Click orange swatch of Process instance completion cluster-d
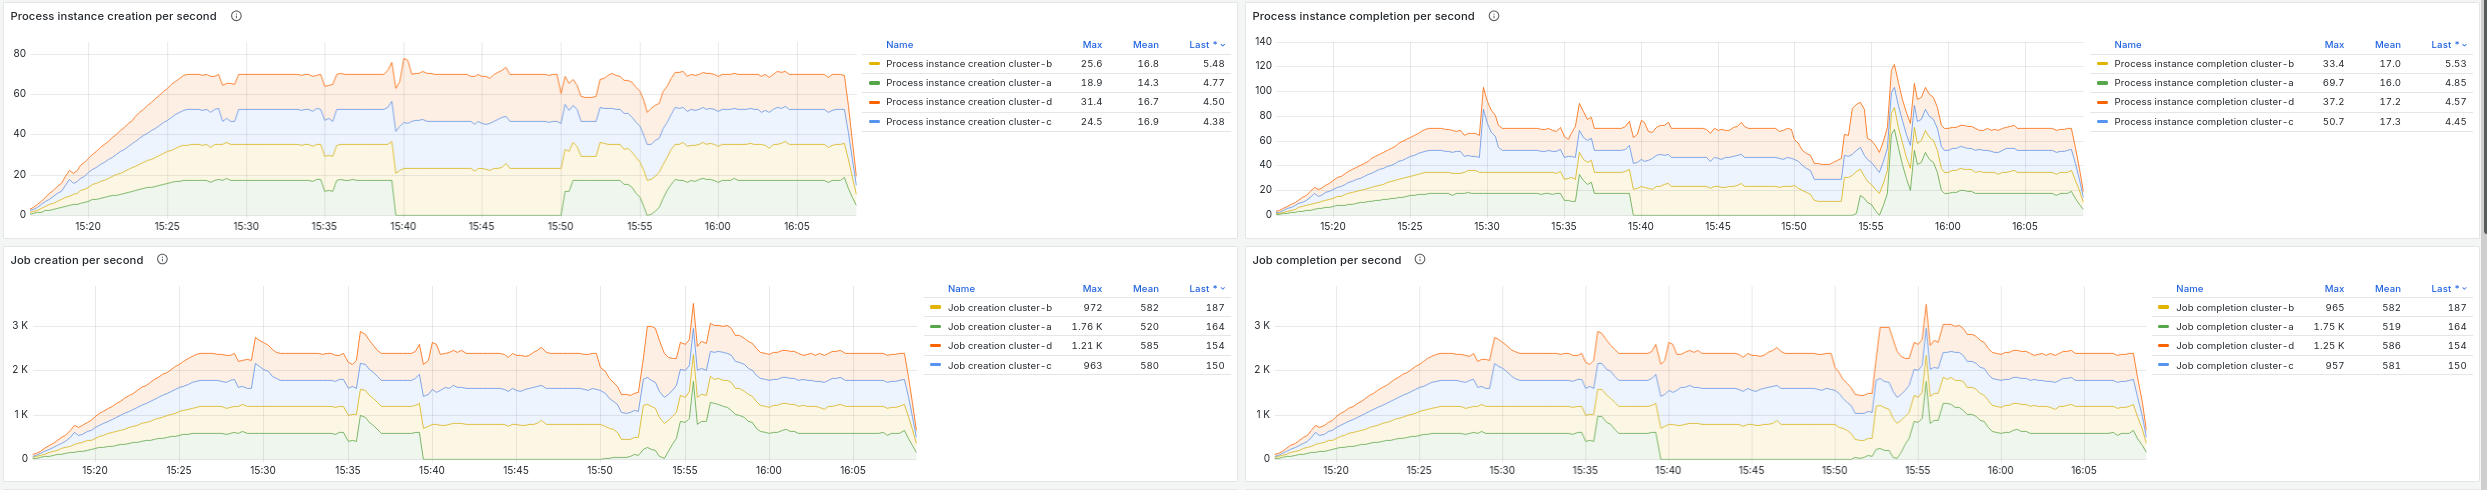The image size is (2487, 490). click(x=2103, y=102)
